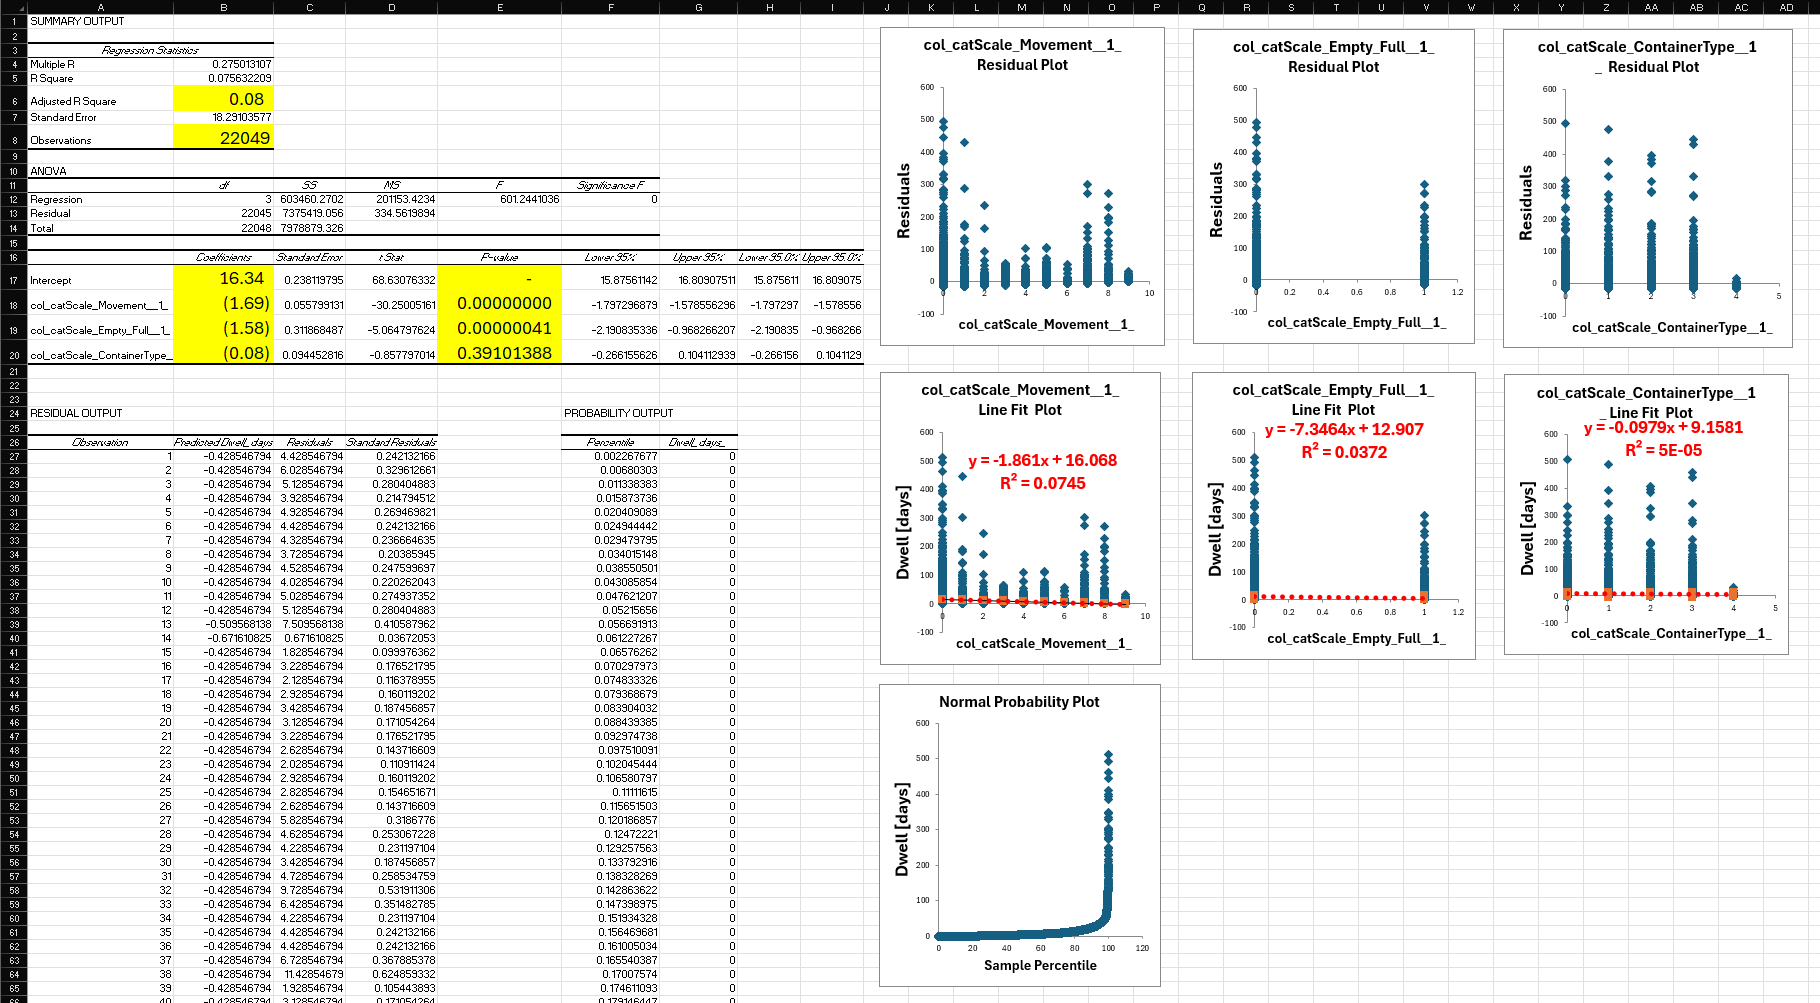
Task: Select the Regression Statistics header cell
Action: [150, 50]
